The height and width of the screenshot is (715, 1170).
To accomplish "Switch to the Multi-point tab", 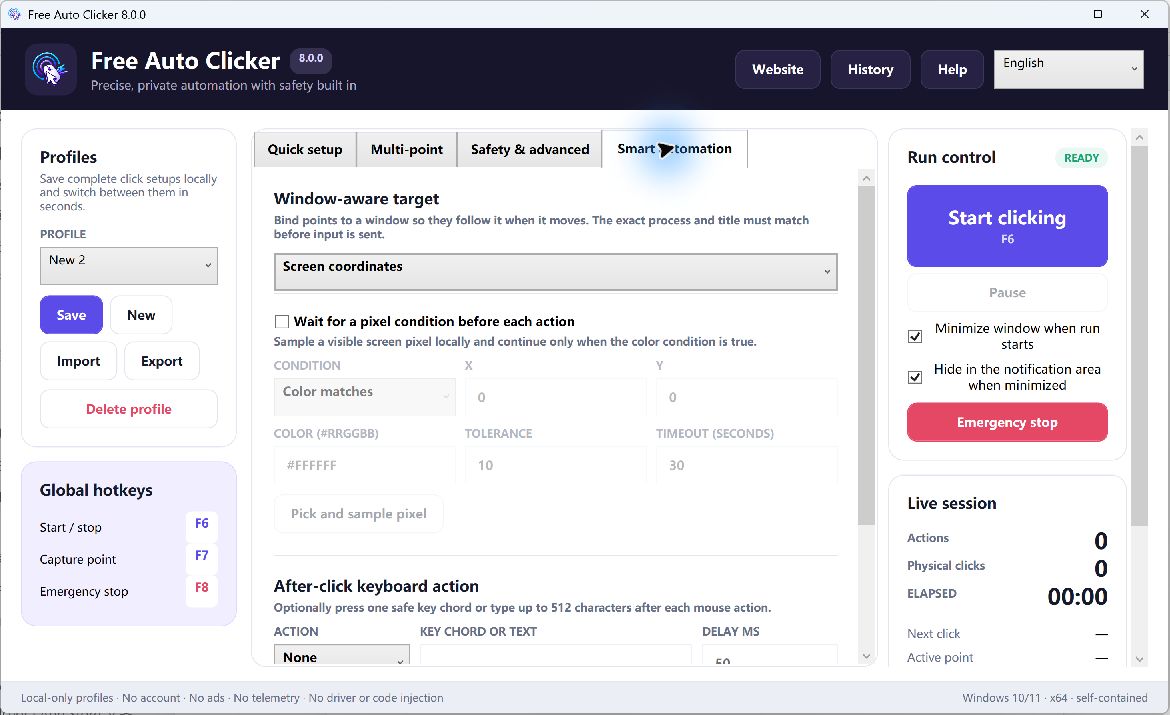I will tap(407, 149).
